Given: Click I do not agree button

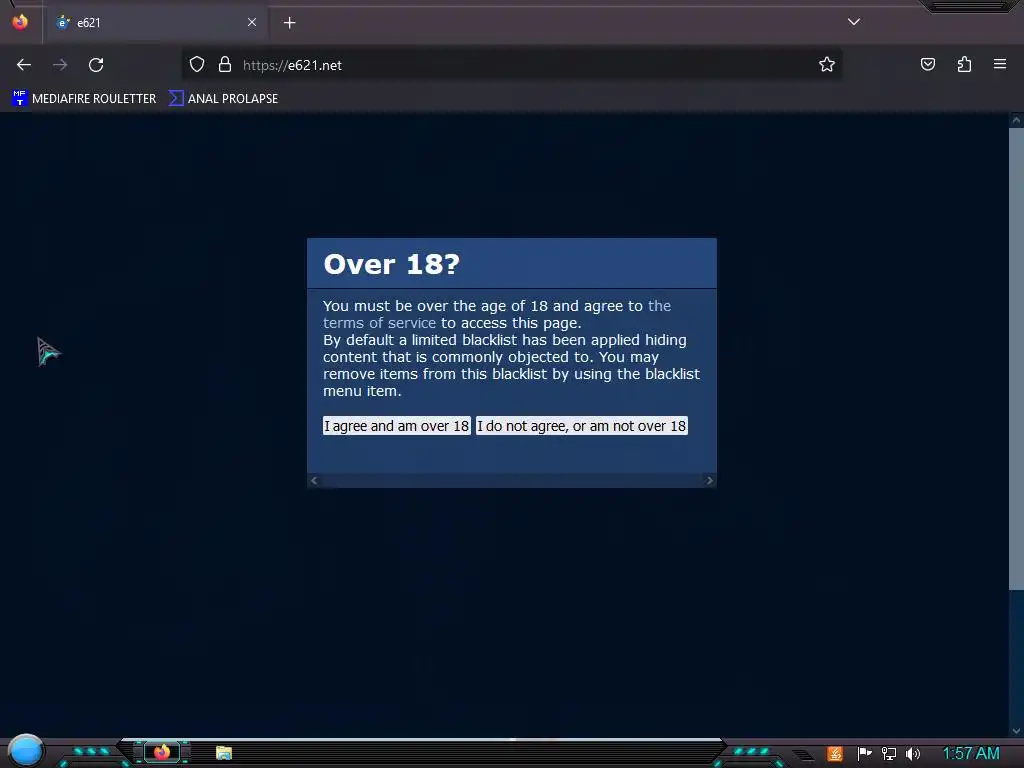Looking at the screenshot, I should pos(581,426).
